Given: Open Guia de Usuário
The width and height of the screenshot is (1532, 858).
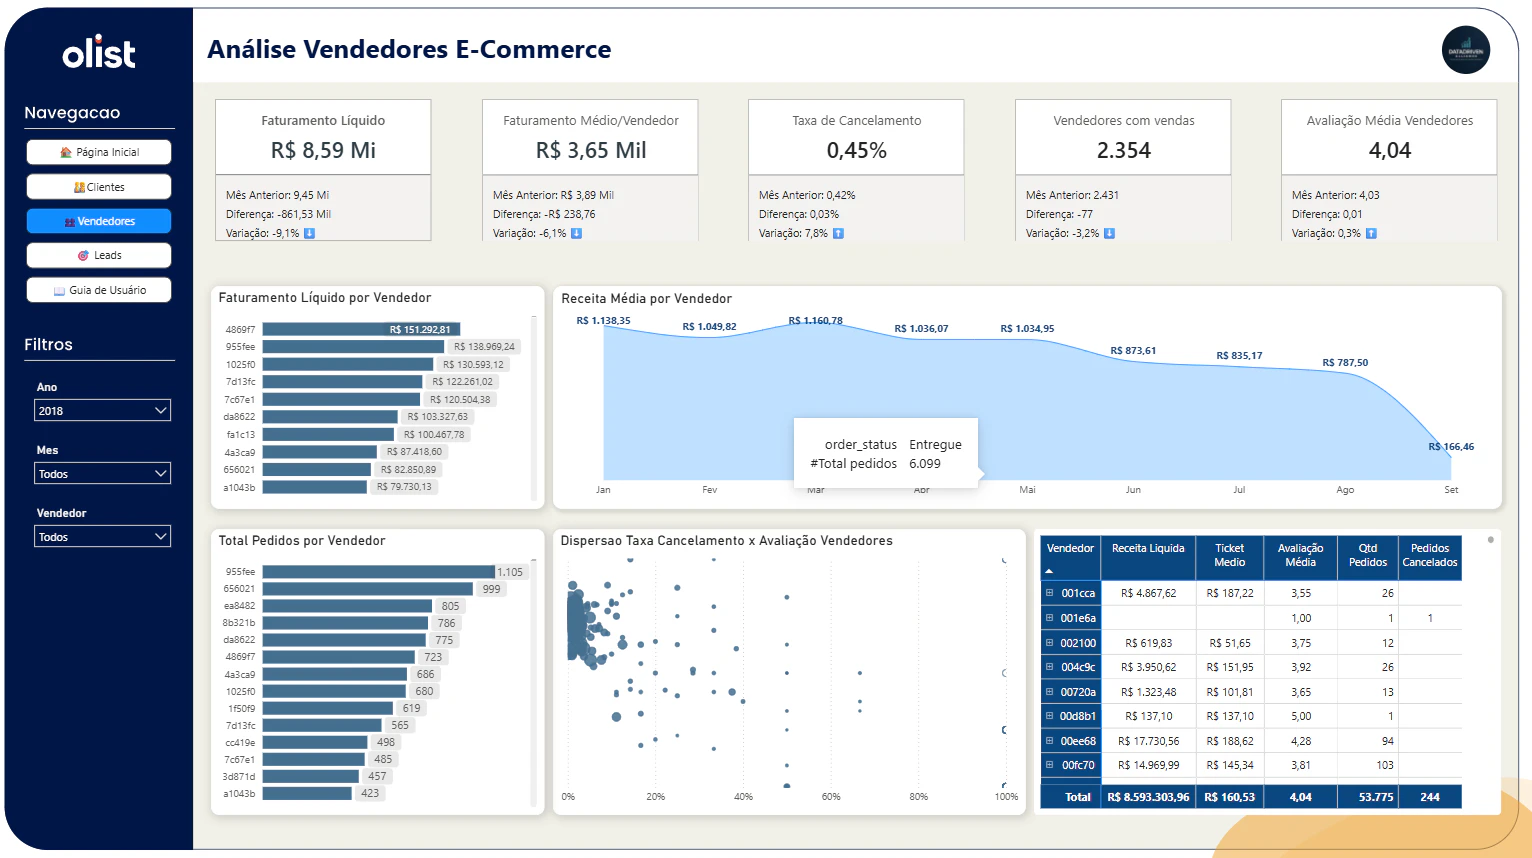Looking at the screenshot, I should 99,290.
